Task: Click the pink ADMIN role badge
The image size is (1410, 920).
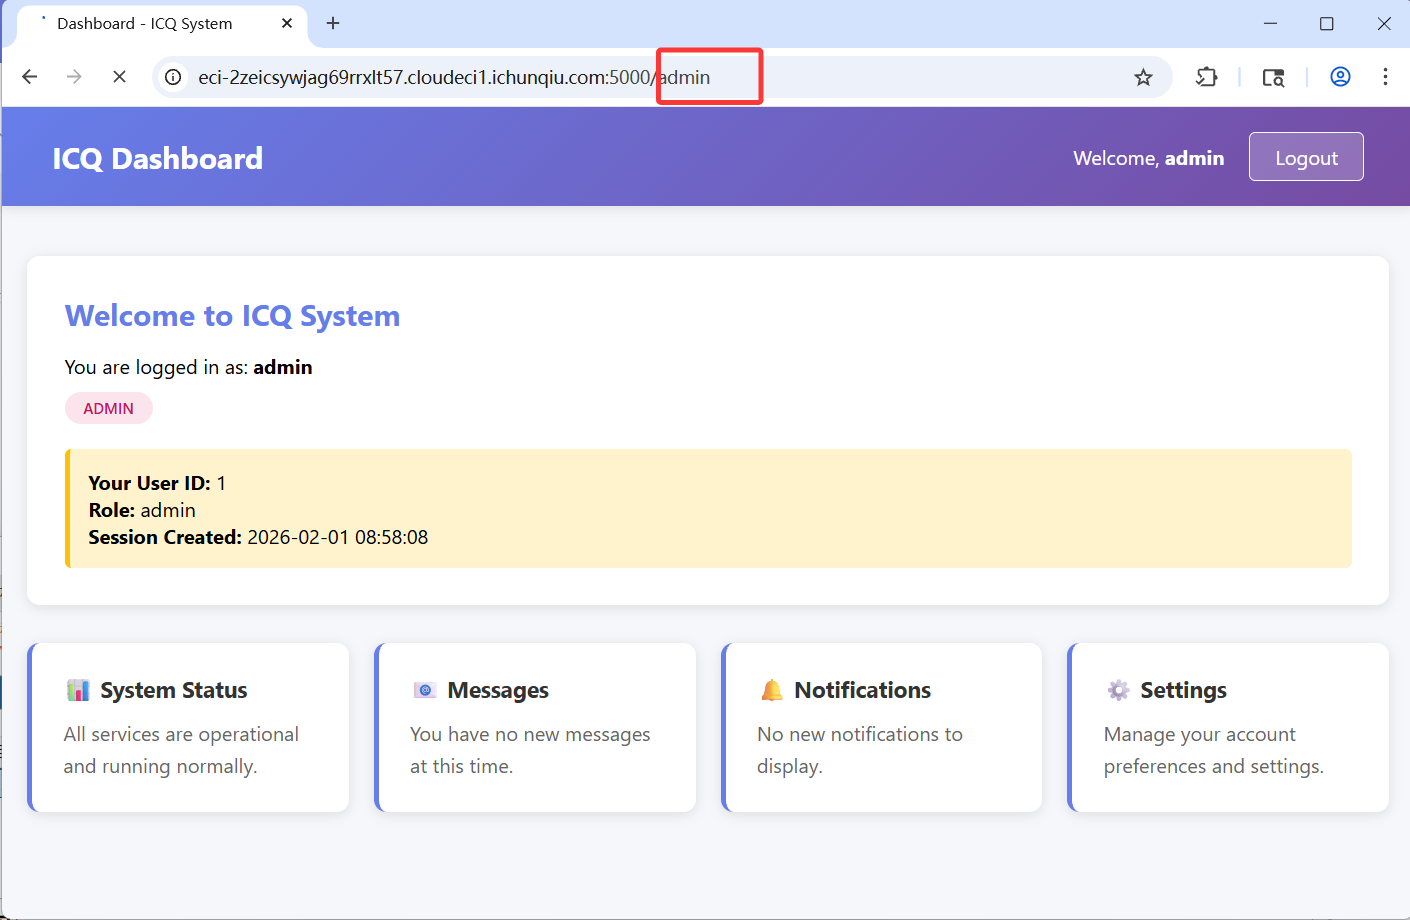Action: click(x=108, y=408)
